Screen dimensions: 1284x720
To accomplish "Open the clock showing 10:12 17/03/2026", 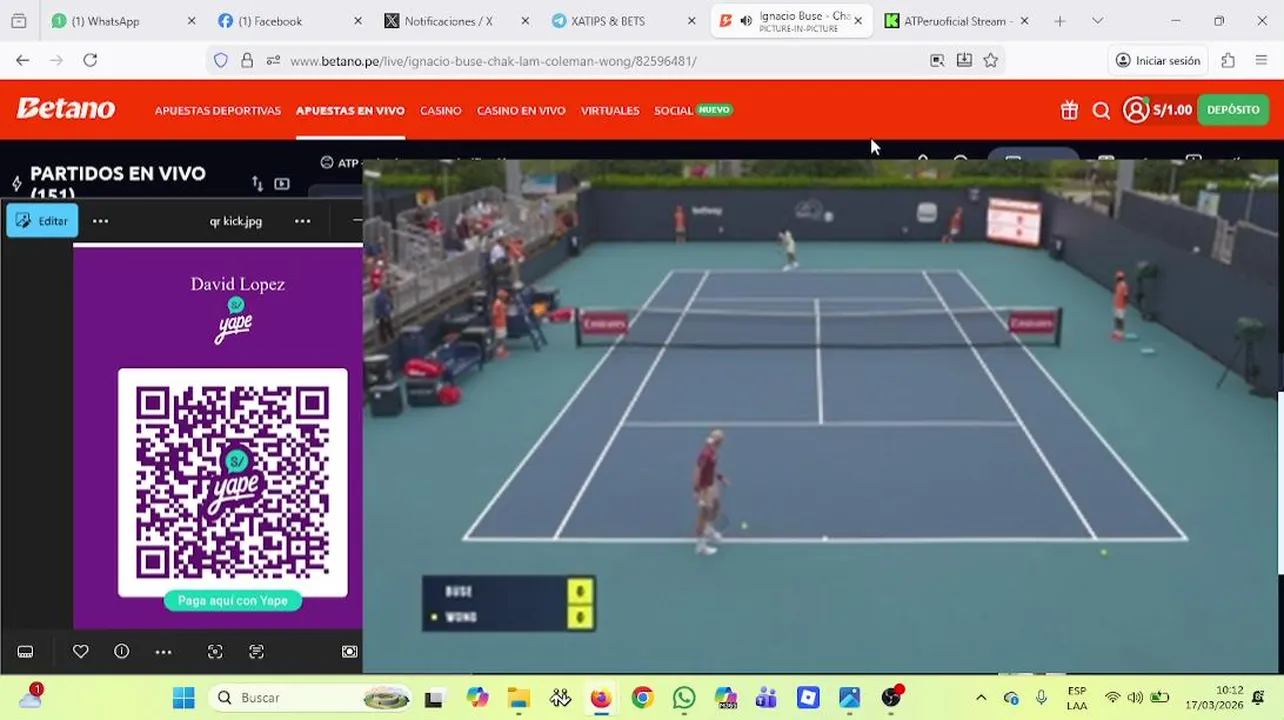I will 1213,697.
